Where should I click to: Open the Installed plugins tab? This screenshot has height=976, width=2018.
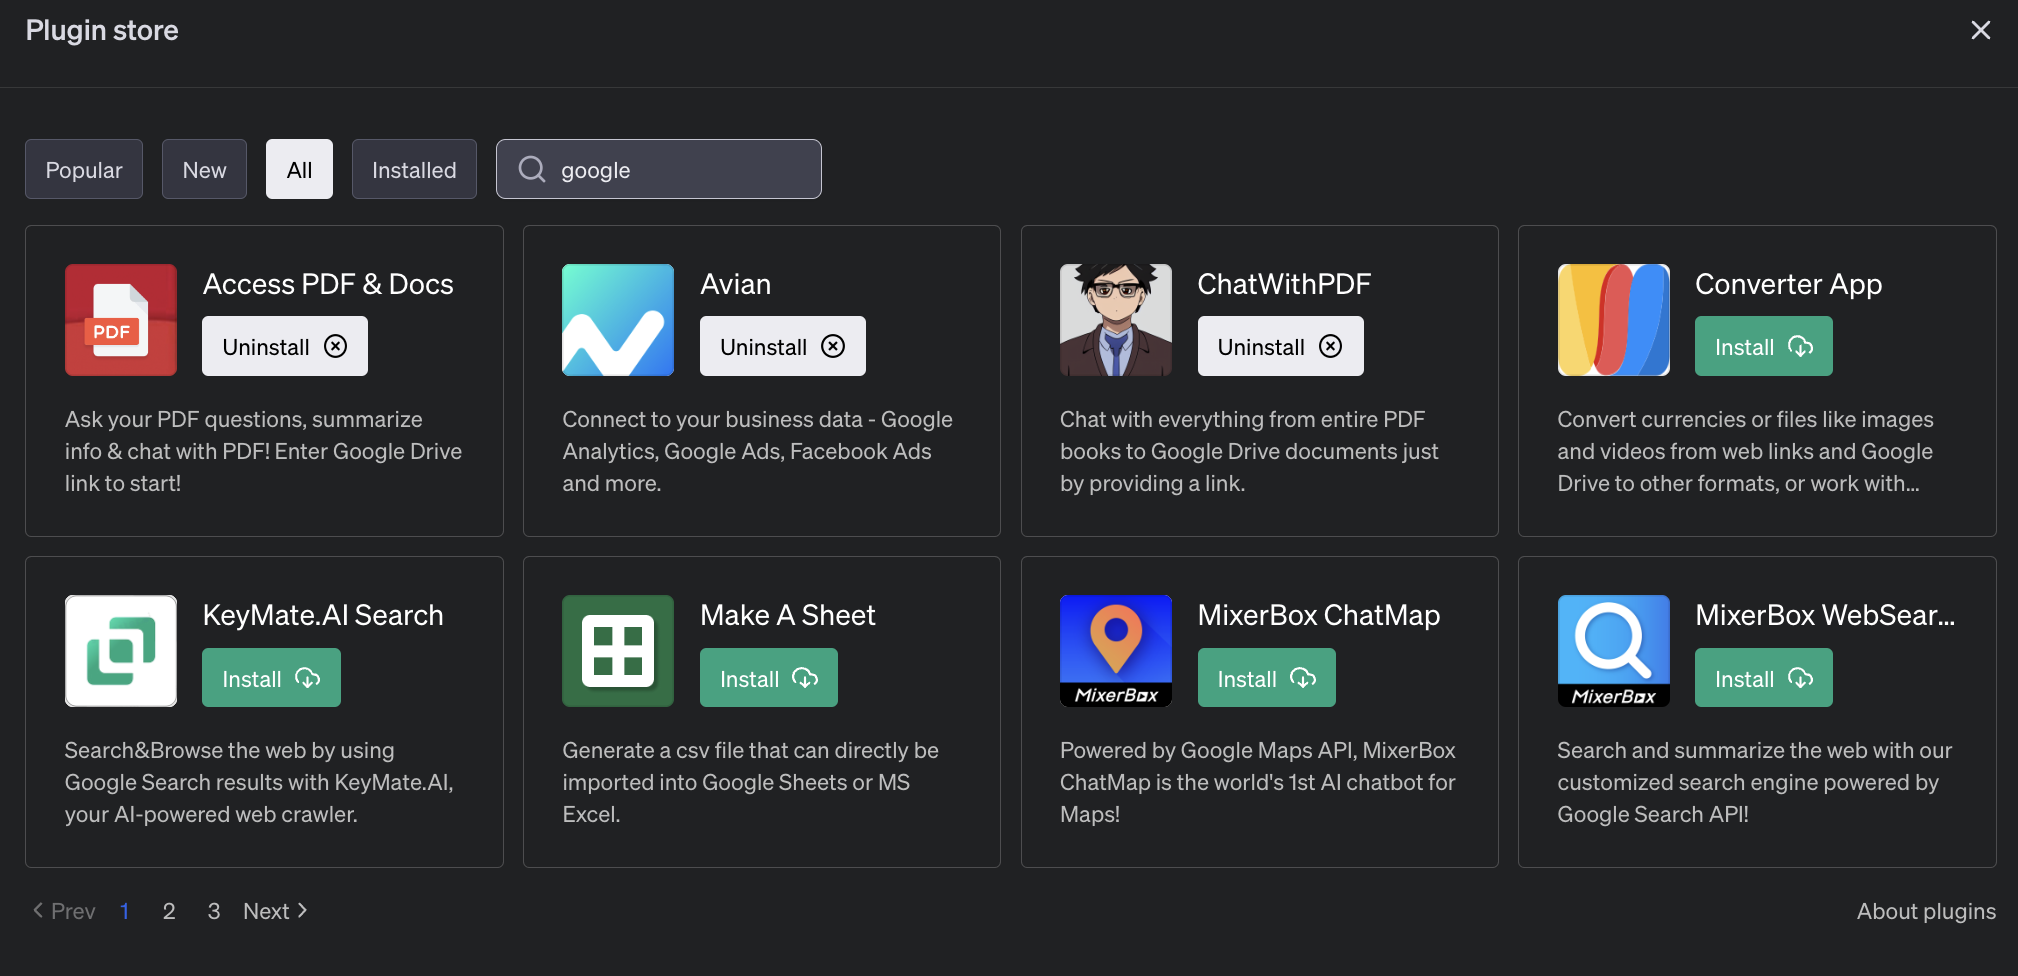tap(414, 169)
